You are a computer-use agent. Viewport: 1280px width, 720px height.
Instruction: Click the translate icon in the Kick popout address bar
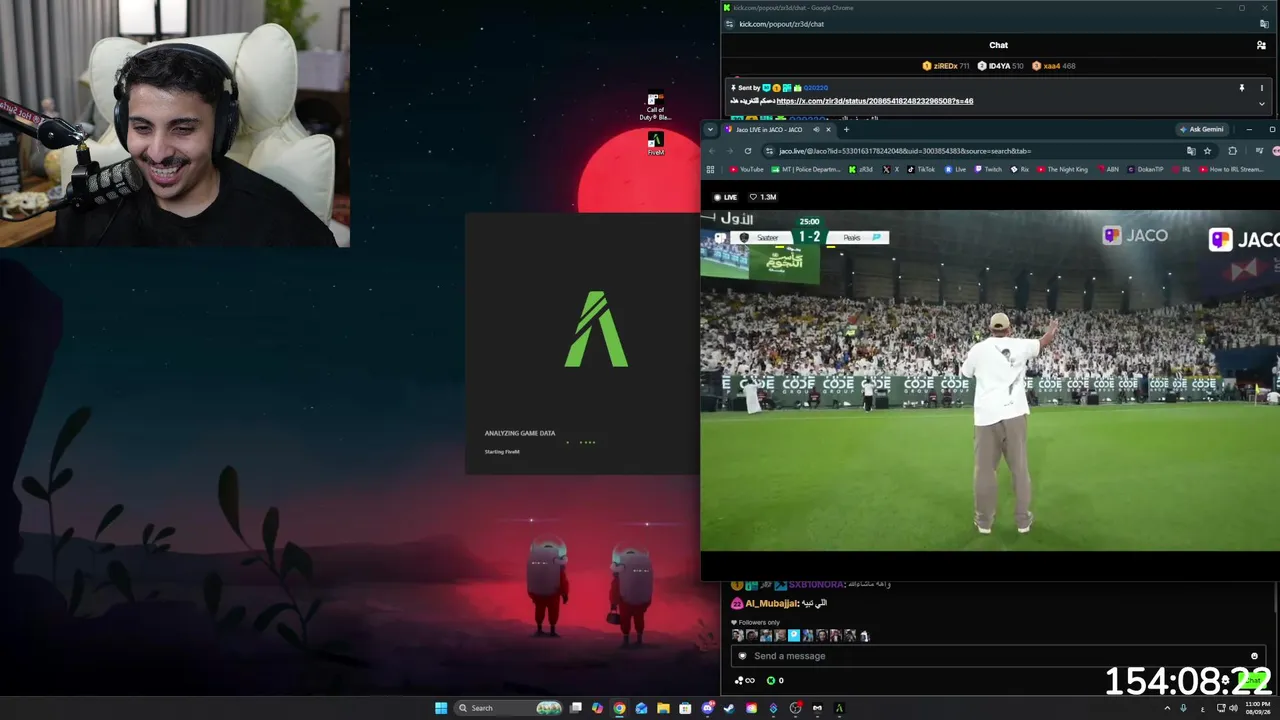pyautogui.click(x=1264, y=24)
